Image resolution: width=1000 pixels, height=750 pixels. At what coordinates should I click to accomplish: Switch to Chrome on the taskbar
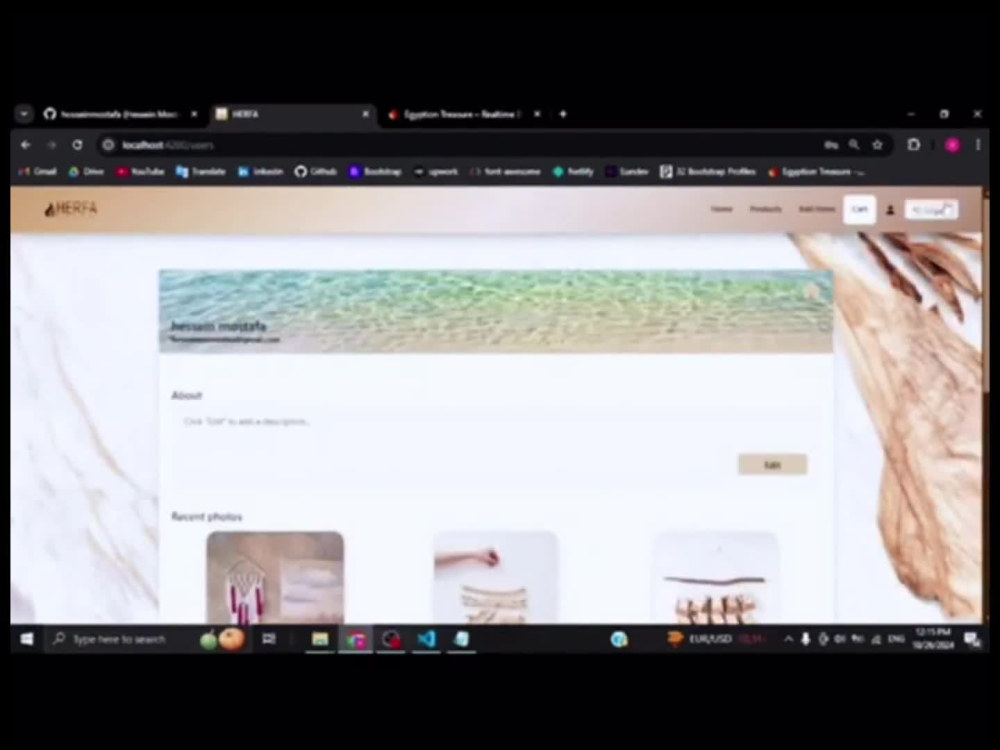(355, 639)
